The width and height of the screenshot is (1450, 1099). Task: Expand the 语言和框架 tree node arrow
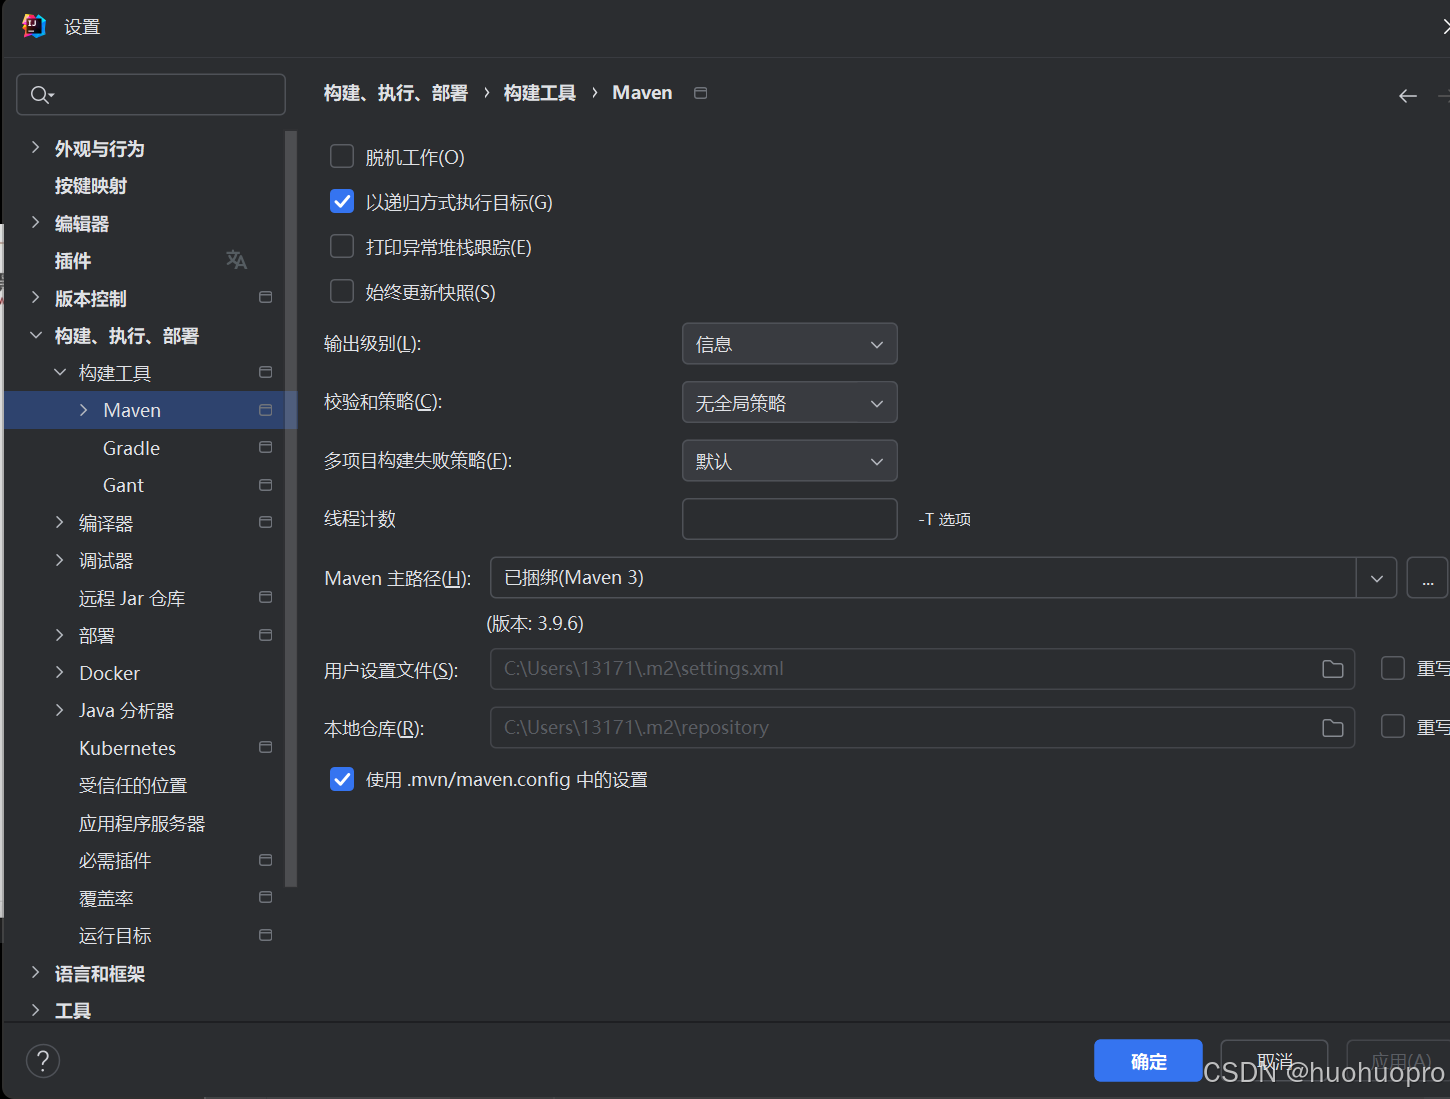click(x=35, y=973)
